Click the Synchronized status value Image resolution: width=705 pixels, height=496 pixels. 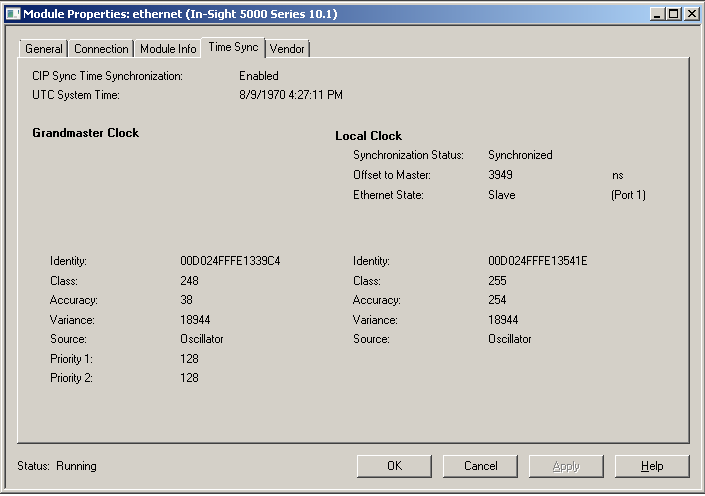pos(520,155)
